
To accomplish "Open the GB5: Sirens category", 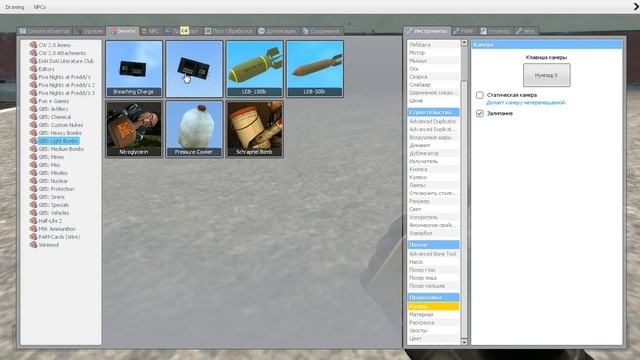I will (51, 197).
